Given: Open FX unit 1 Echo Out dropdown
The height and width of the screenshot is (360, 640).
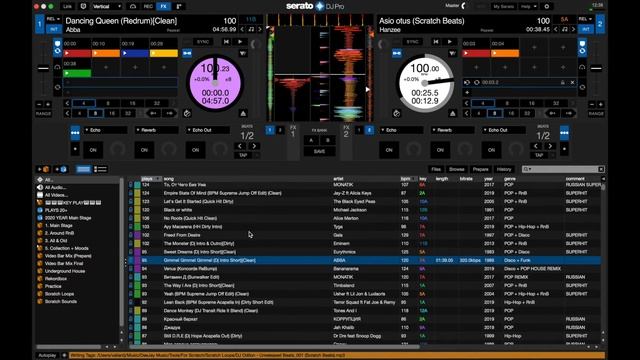Looking at the screenshot, I should pos(208,130).
